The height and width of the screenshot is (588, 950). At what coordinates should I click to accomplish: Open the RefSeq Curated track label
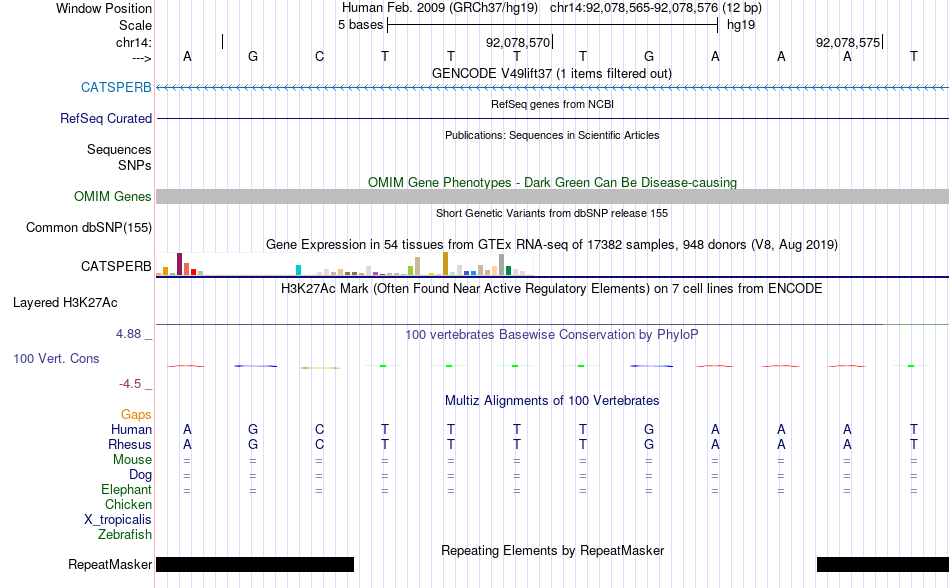[x=105, y=118]
